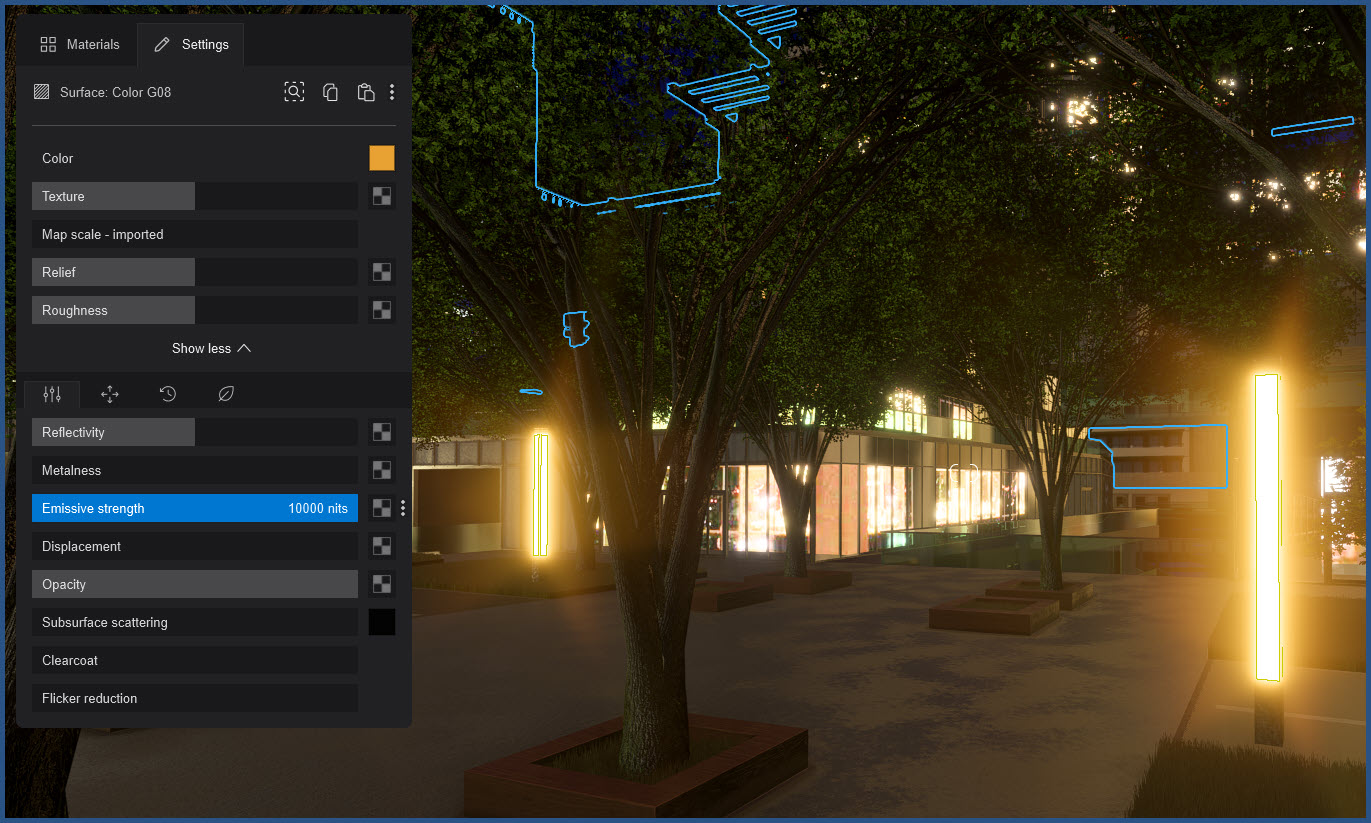Open the texture slot beside Metalness
1371x823 pixels.
(381, 470)
